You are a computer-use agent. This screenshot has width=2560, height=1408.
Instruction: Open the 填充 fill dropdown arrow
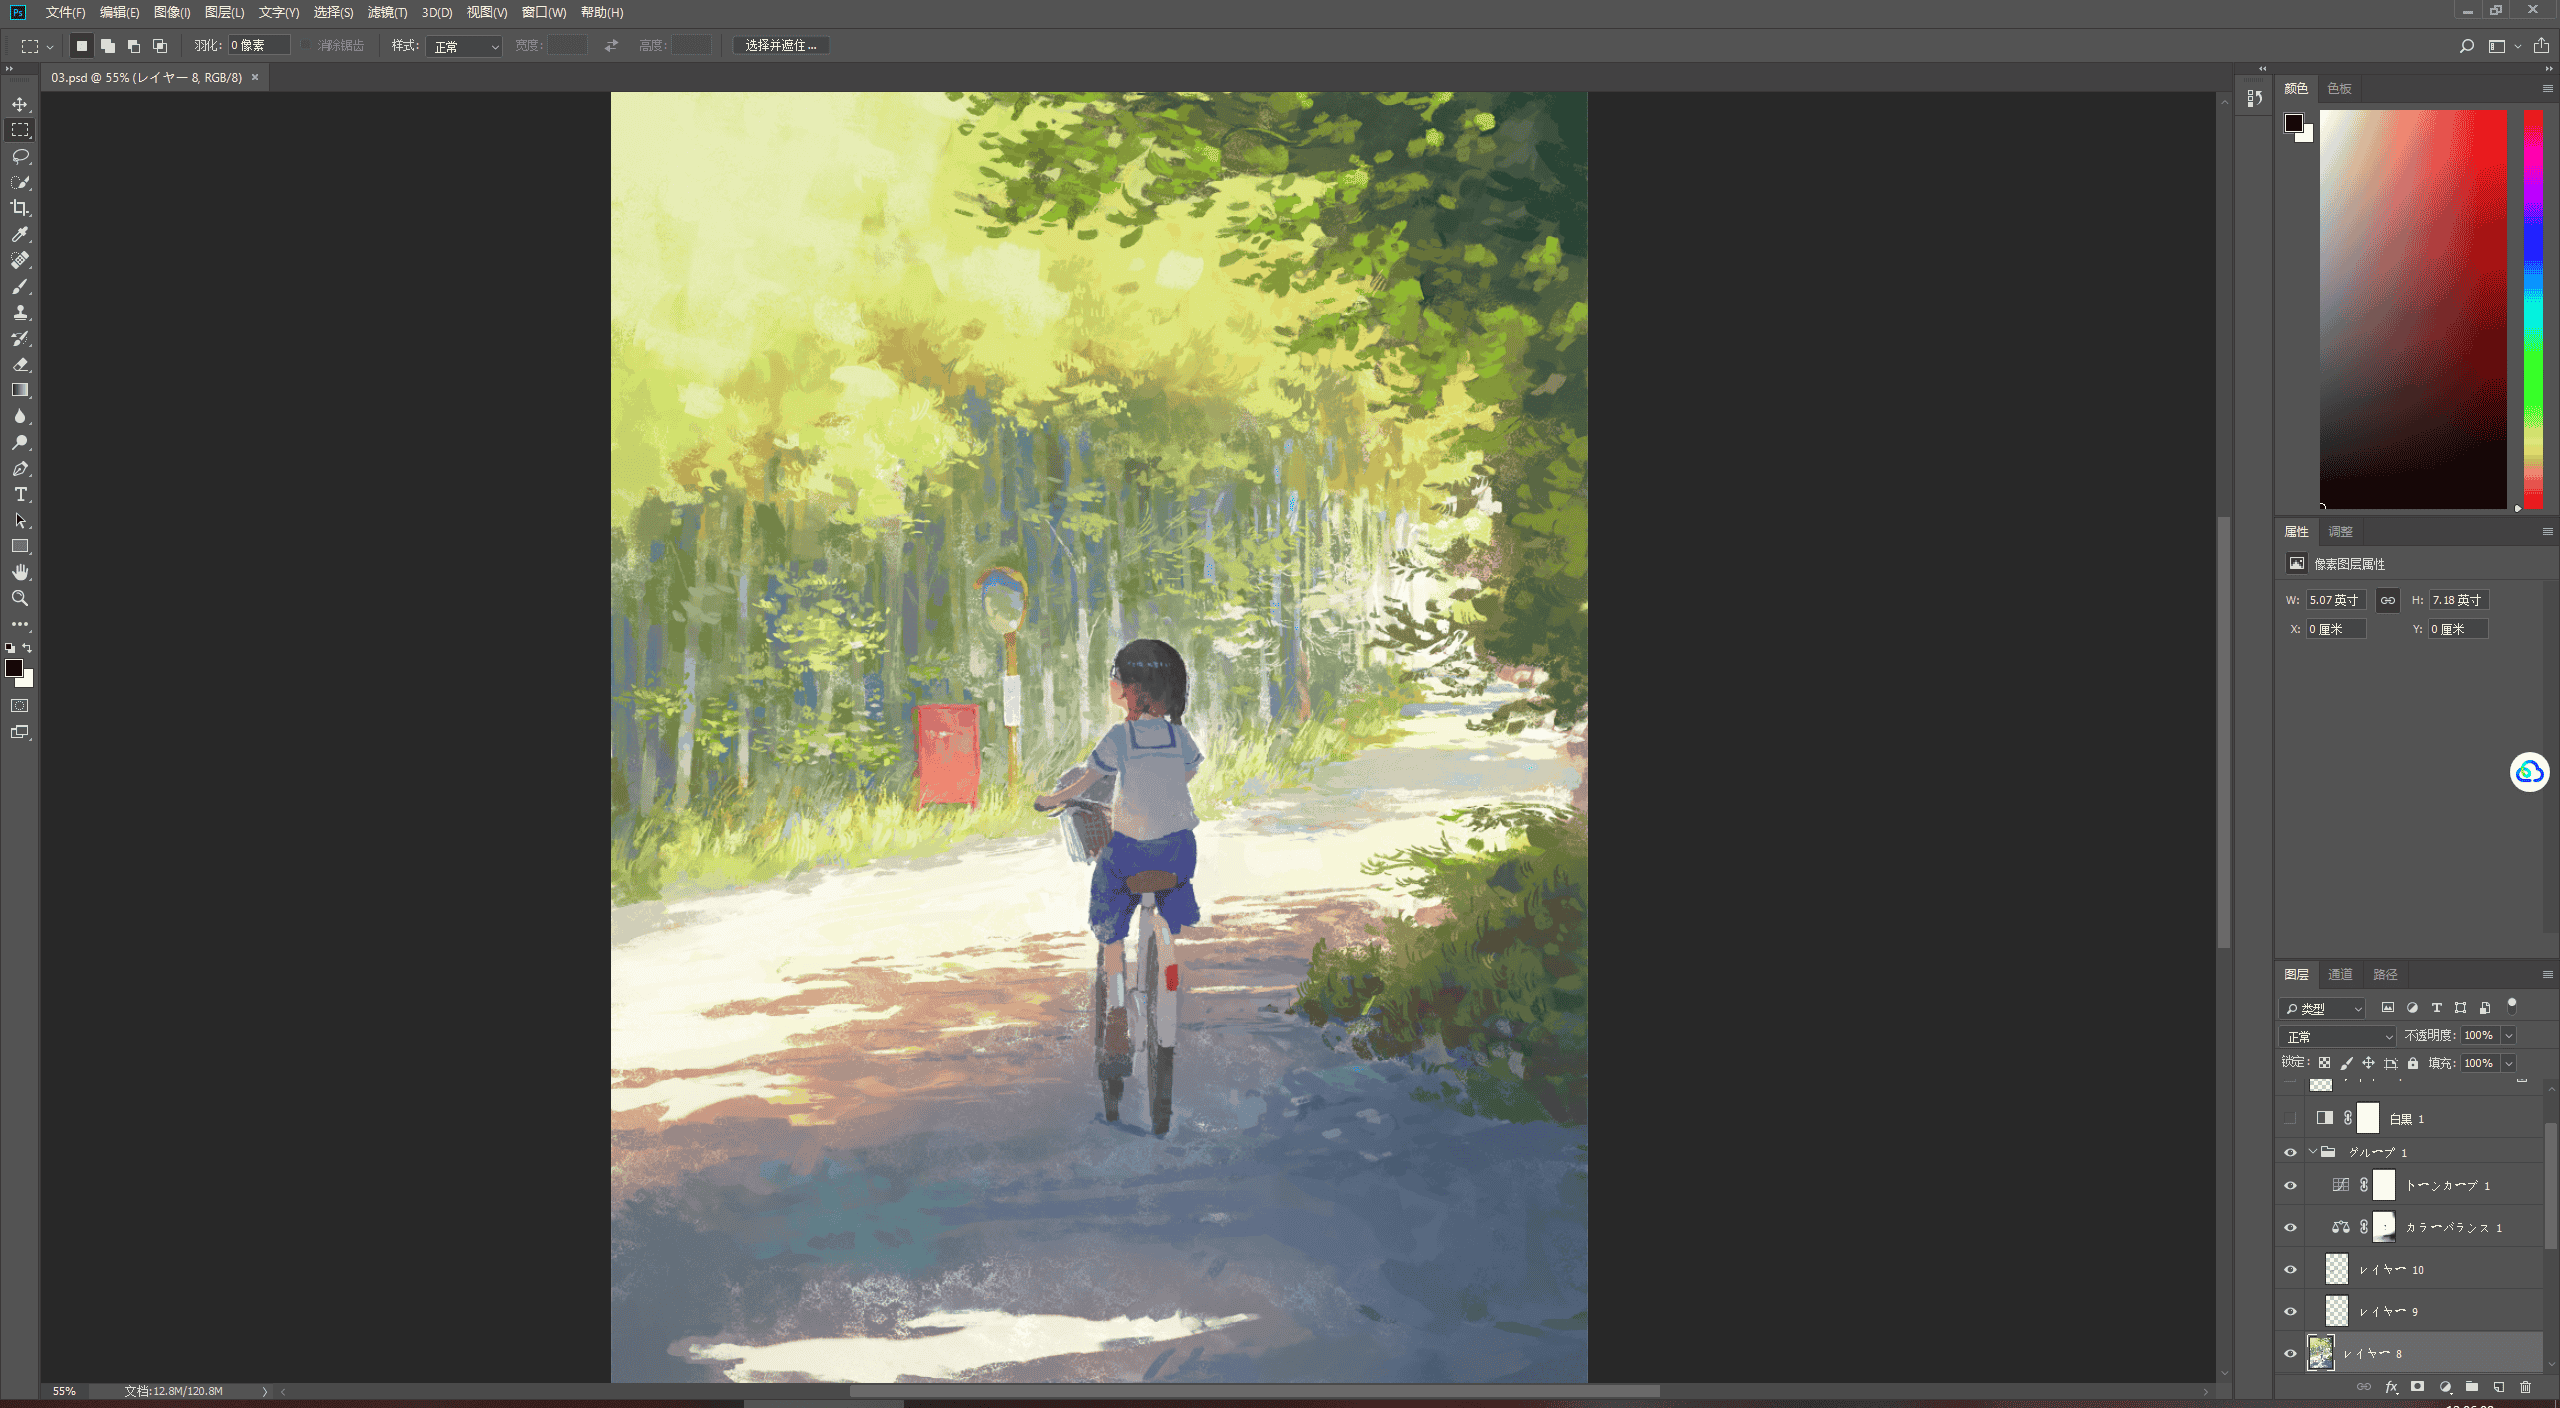click(x=2508, y=1063)
